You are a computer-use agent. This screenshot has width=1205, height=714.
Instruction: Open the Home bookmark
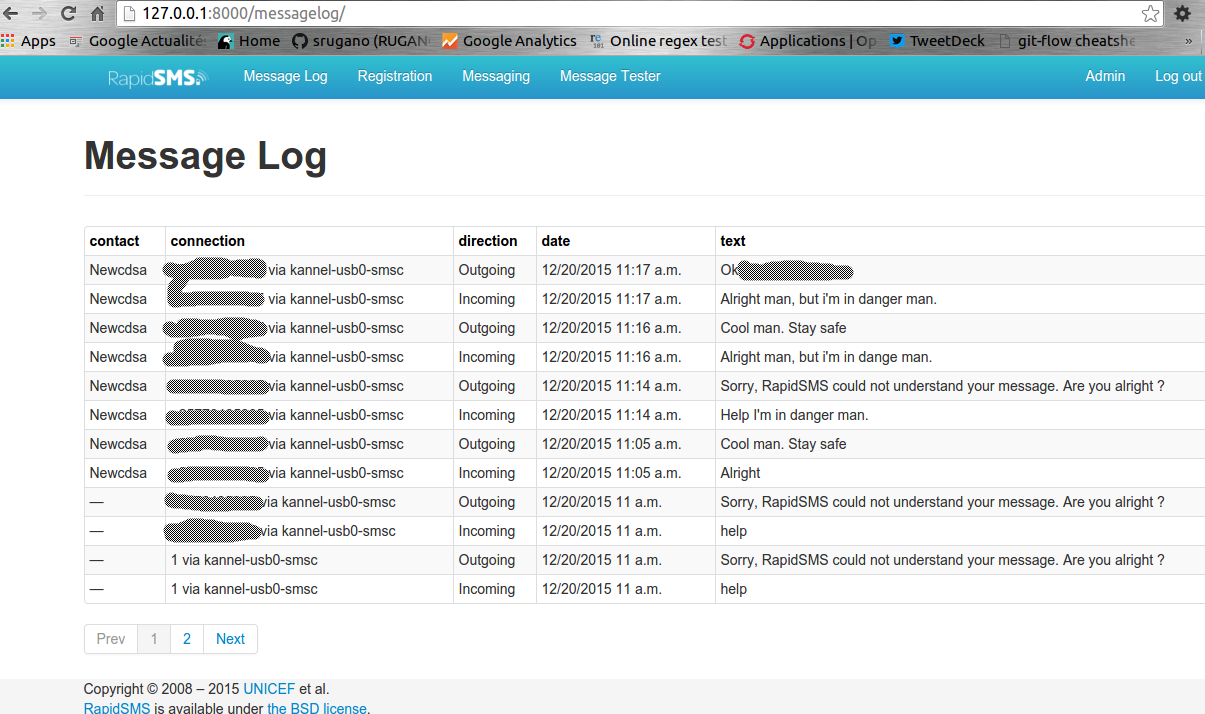pyautogui.click(x=249, y=41)
